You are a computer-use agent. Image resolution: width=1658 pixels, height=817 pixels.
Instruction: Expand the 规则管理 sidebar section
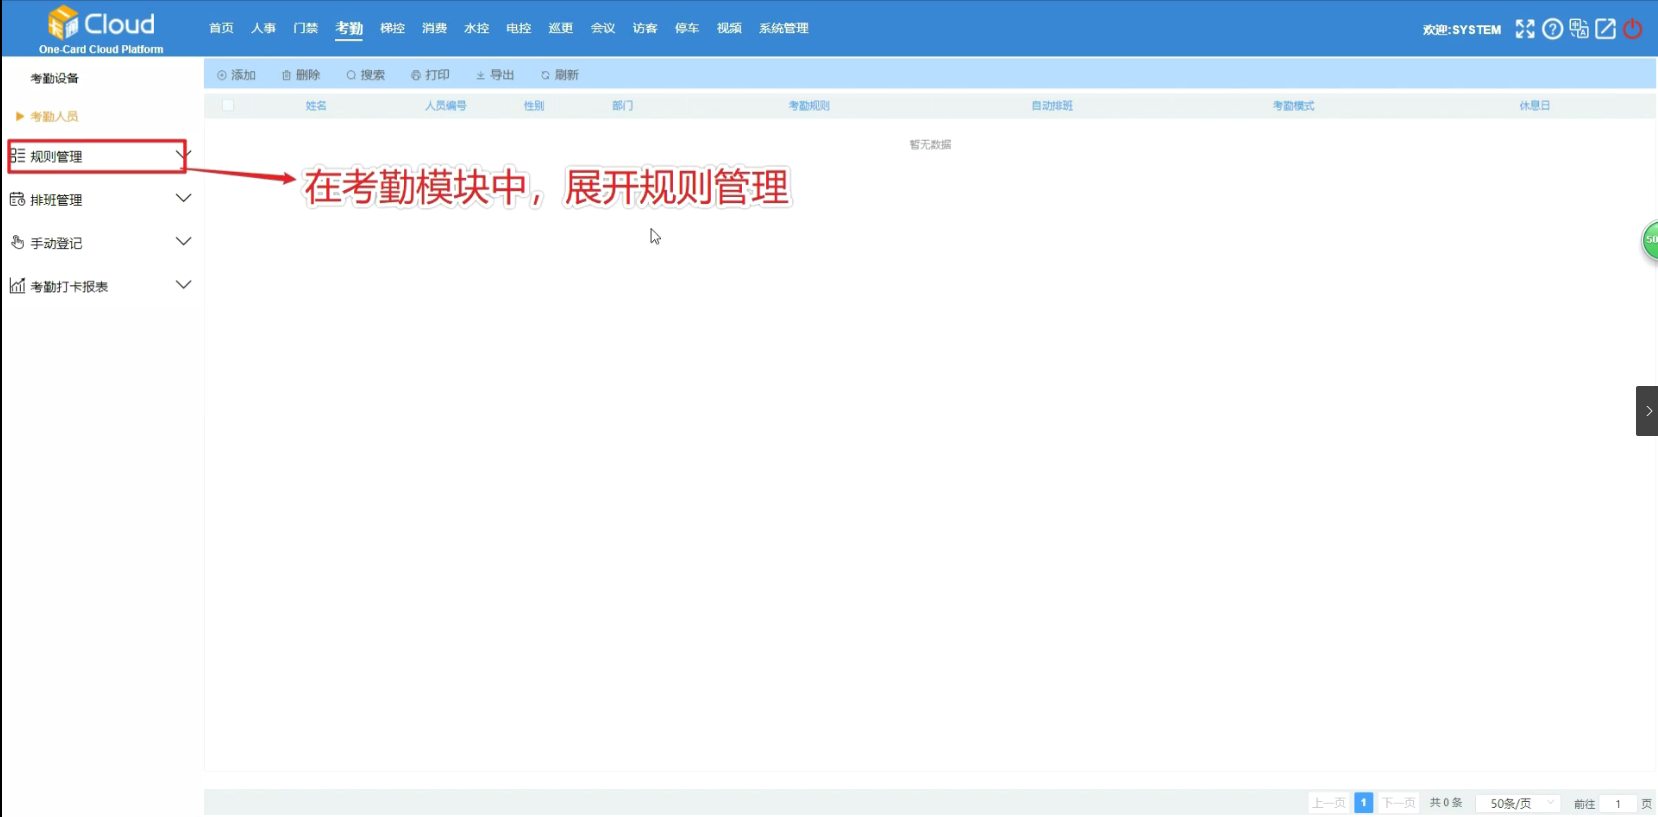[x=98, y=156]
